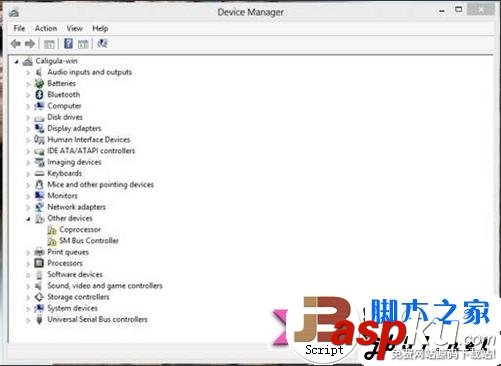Click the Scan for hardware changes toolbar icon
The image size is (501, 366).
[102, 43]
